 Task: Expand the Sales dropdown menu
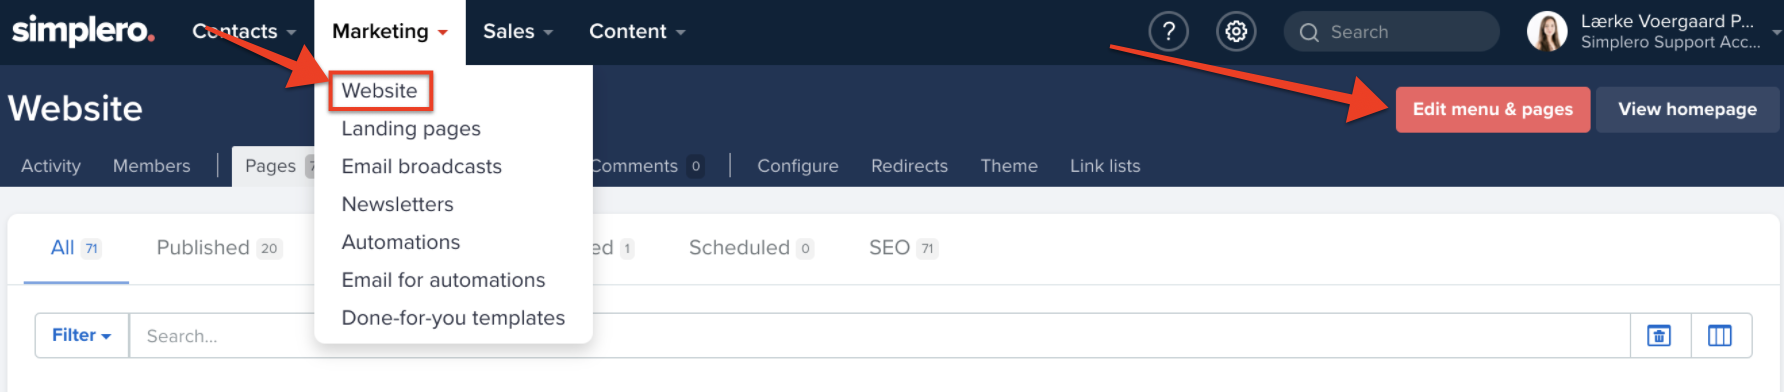click(518, 32)
